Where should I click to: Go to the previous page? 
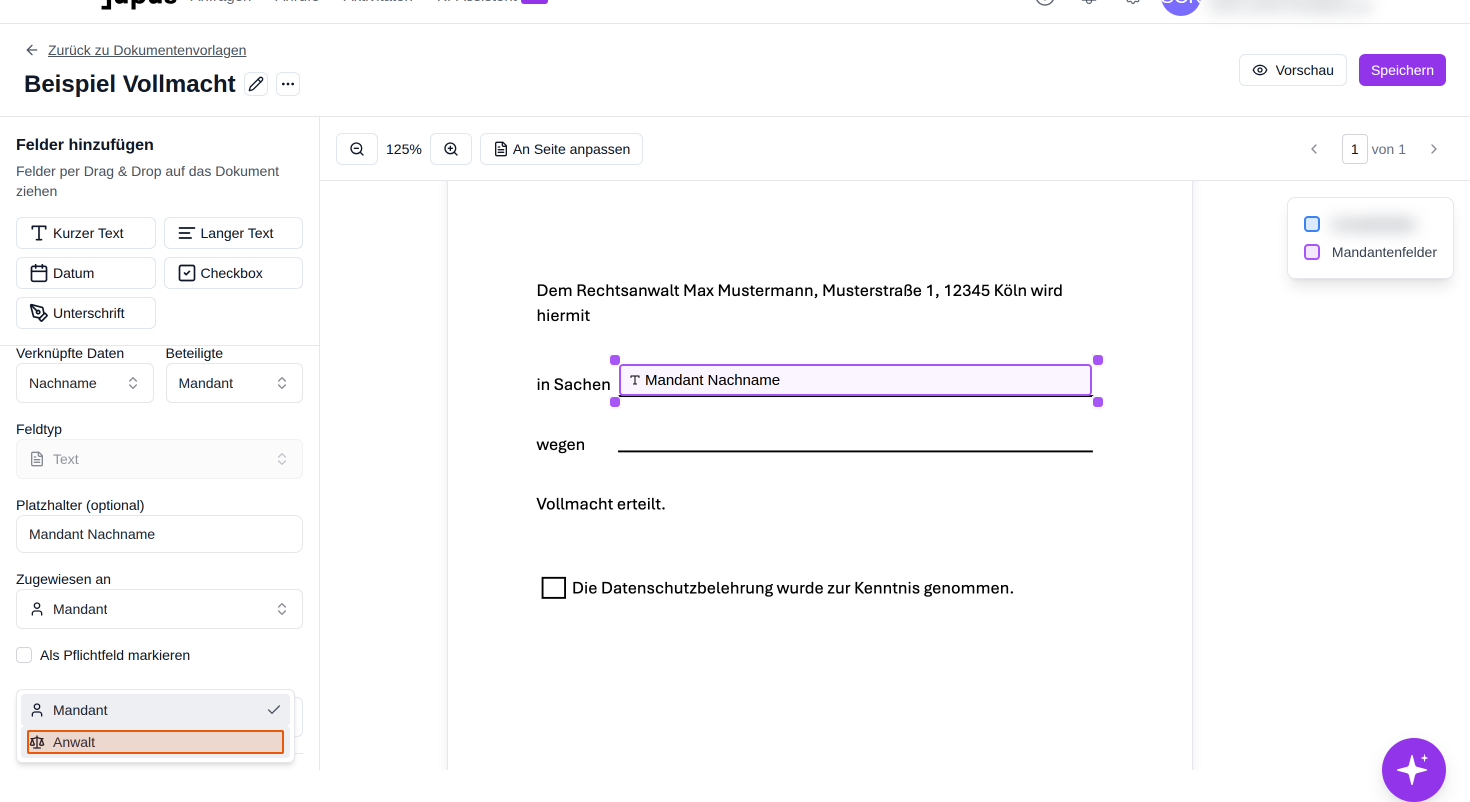pyautogui.click(x=1314, y=149)
